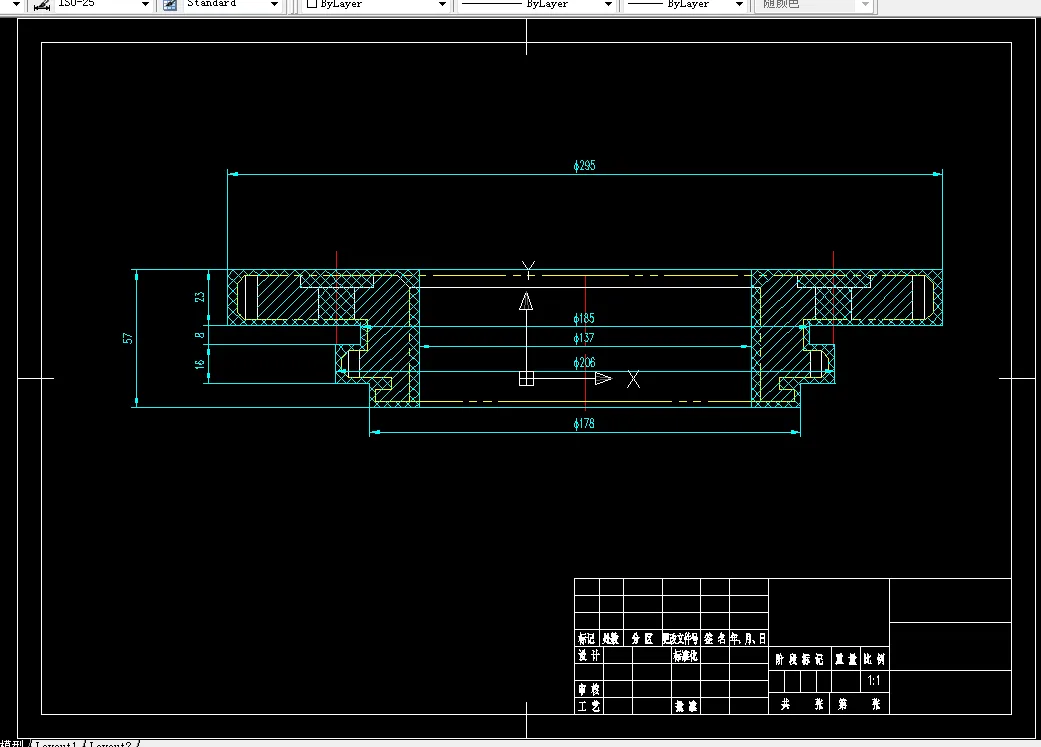Click the UCS Y axis arrowhead
This screenshot has width=1041, height=747.
526,301
